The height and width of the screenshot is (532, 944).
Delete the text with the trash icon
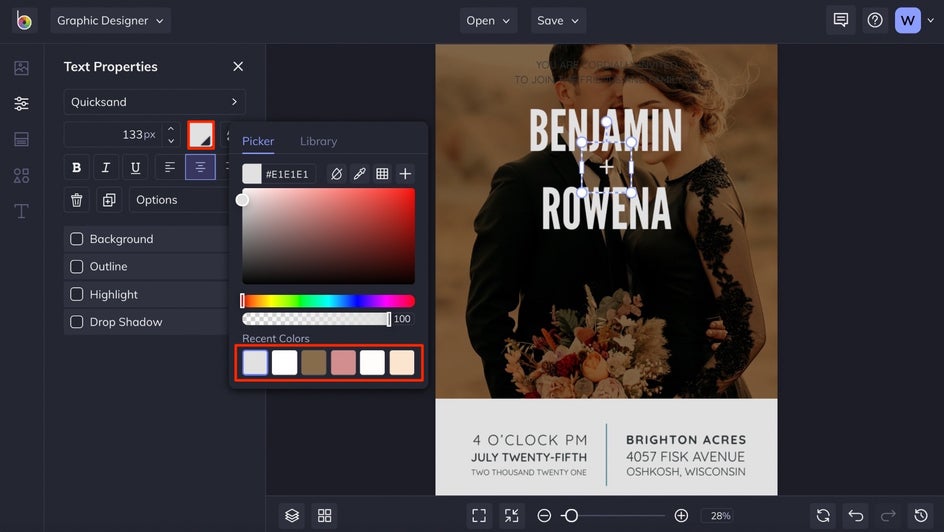[77, 200]
